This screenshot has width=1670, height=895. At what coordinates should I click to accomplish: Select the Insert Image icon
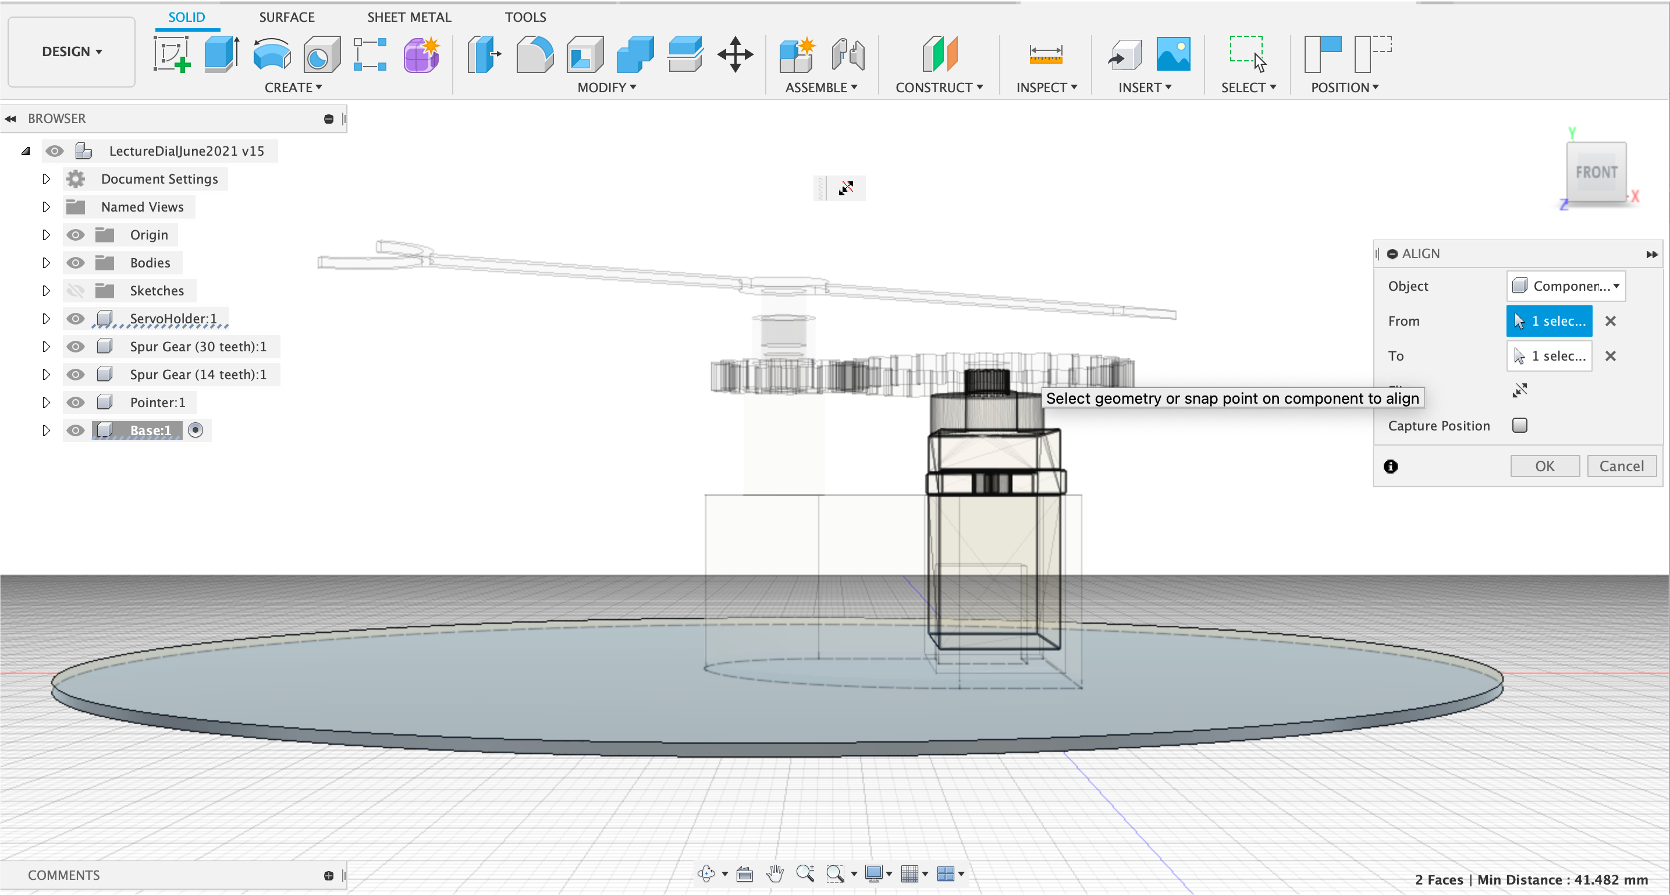[1174, 54]
